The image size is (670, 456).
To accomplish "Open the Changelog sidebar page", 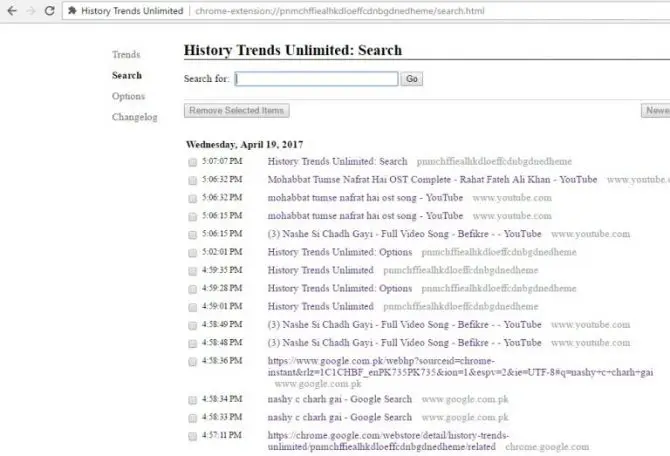I will pos(135,117).
